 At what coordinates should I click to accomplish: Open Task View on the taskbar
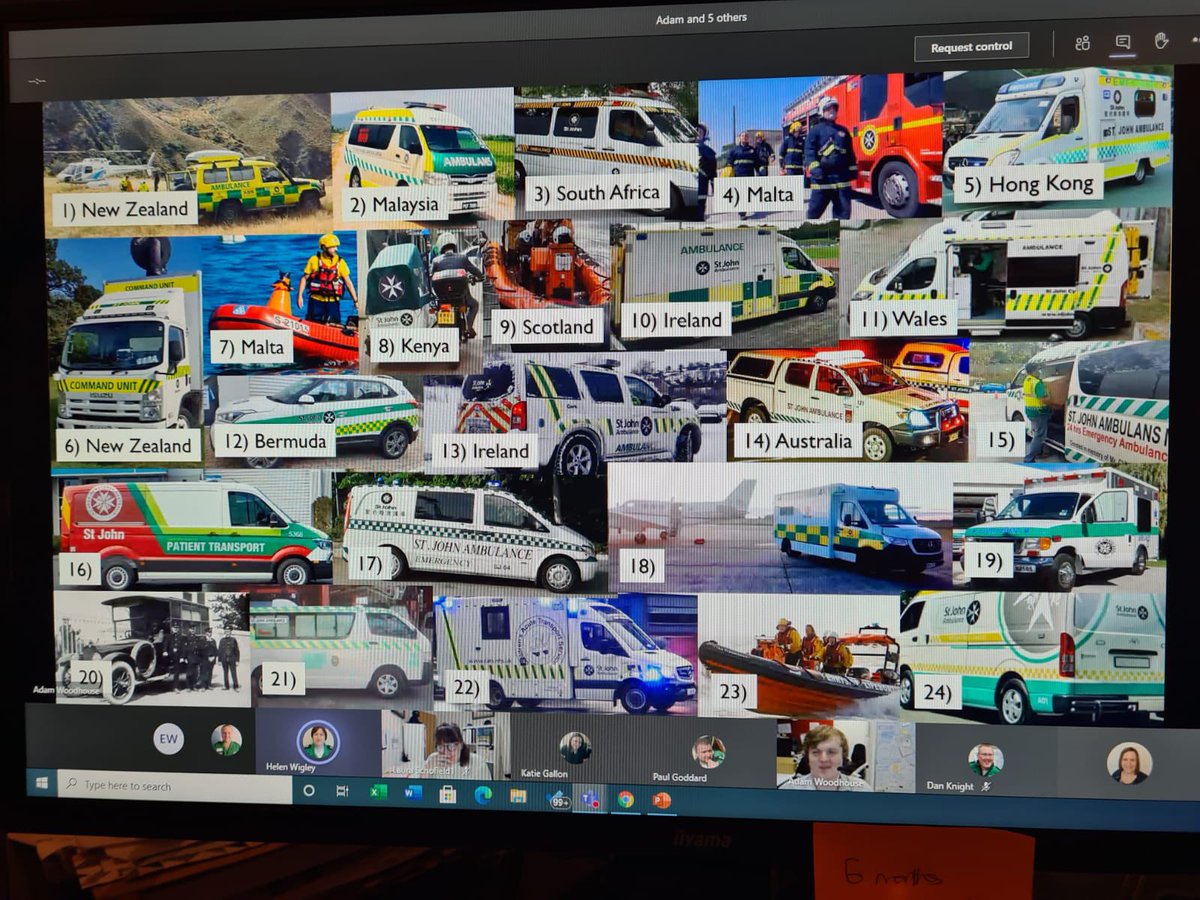click(342, 791)
